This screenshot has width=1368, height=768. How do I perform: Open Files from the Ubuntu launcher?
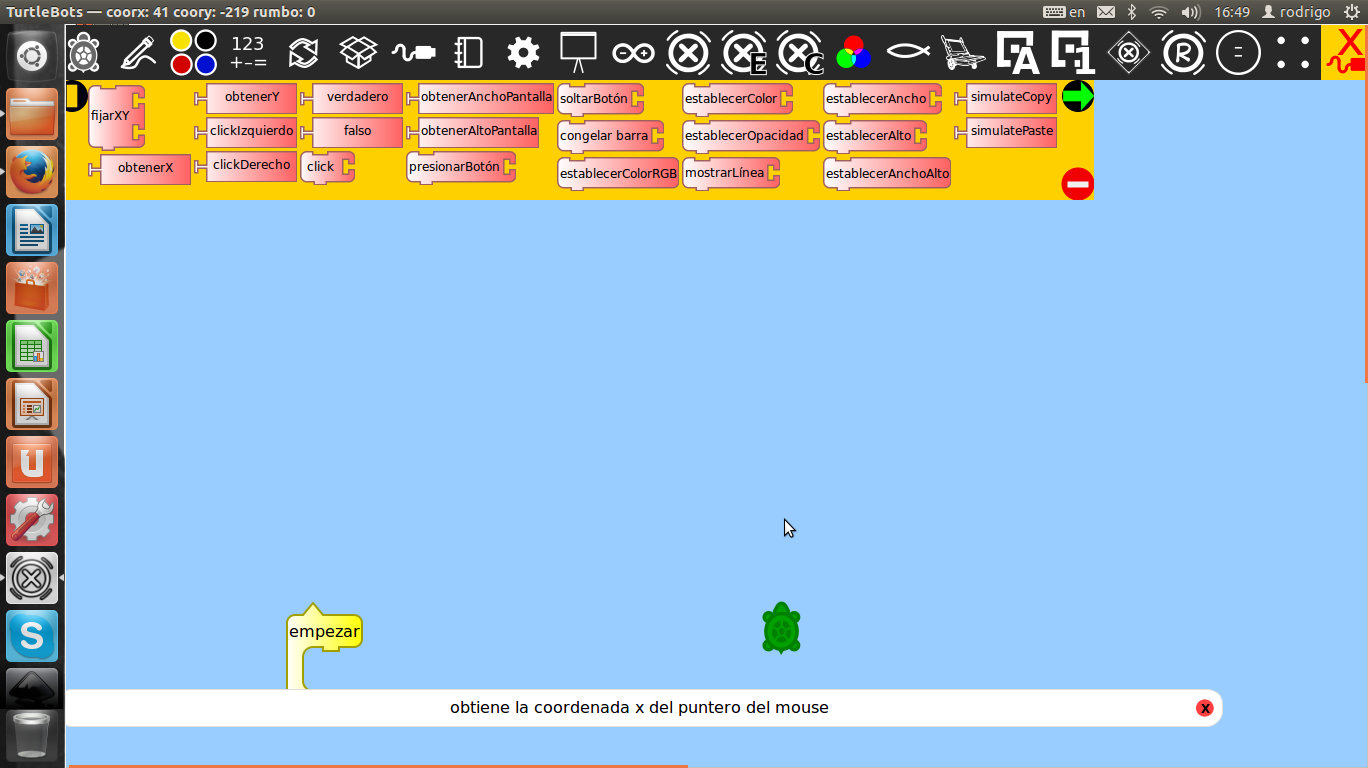coord(32,114)
